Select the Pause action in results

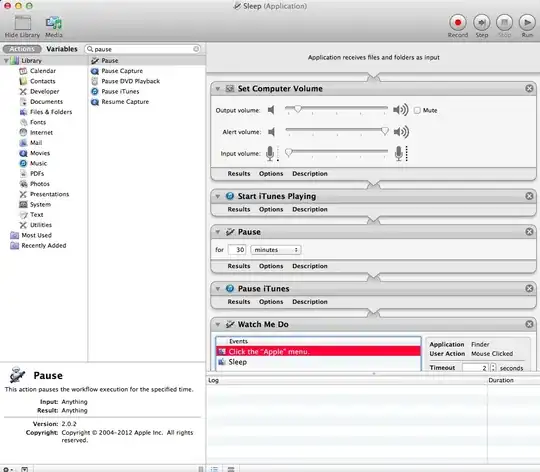click(x=110, y=61)
